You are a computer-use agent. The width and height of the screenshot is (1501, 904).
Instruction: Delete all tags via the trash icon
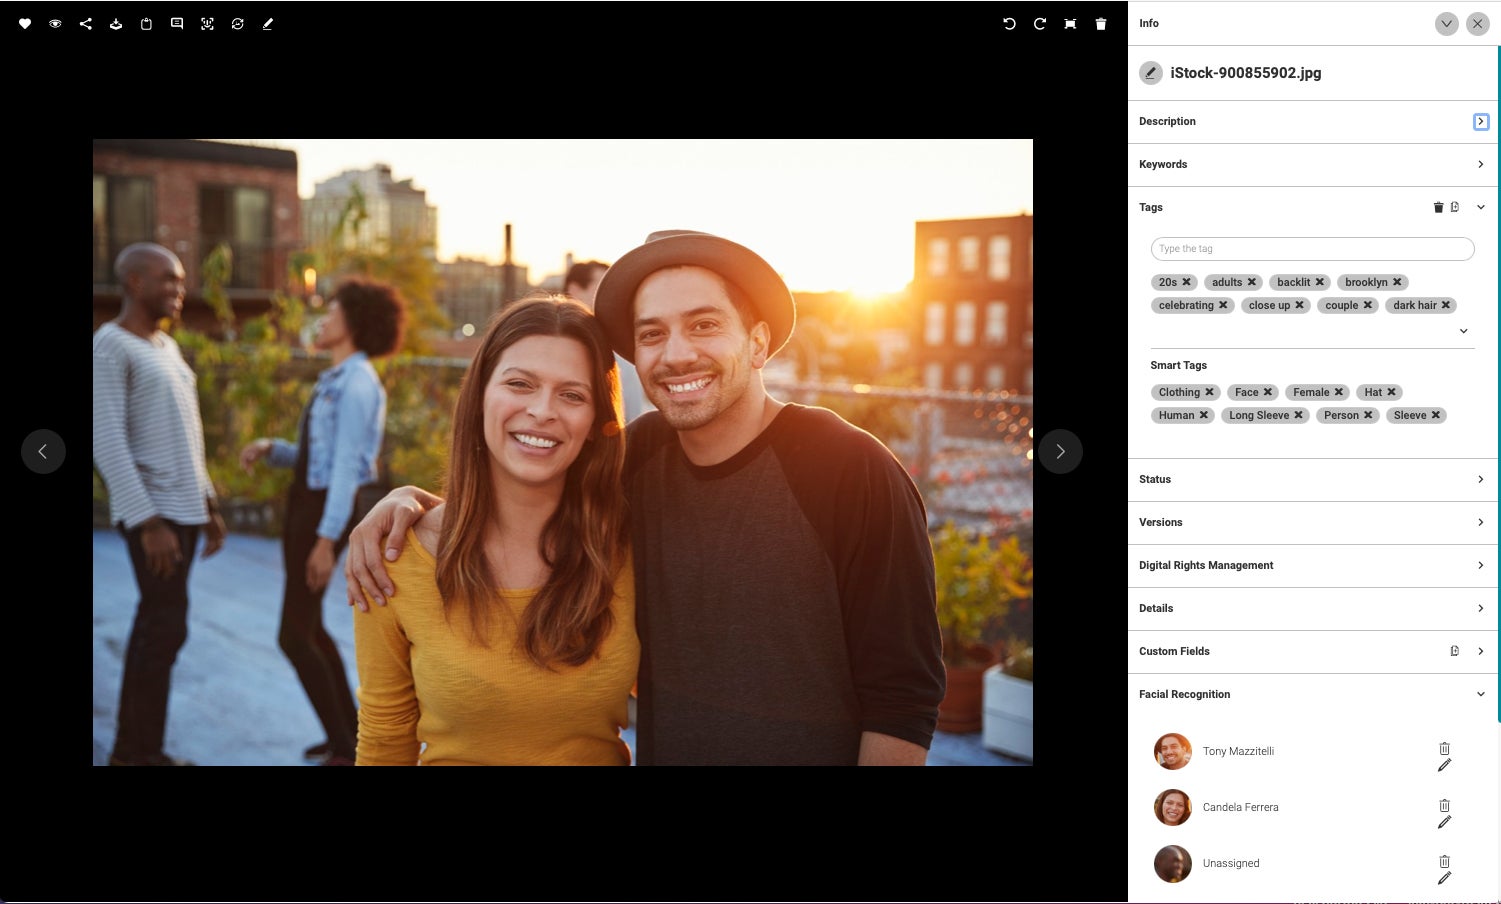[x=1437, y=207]
